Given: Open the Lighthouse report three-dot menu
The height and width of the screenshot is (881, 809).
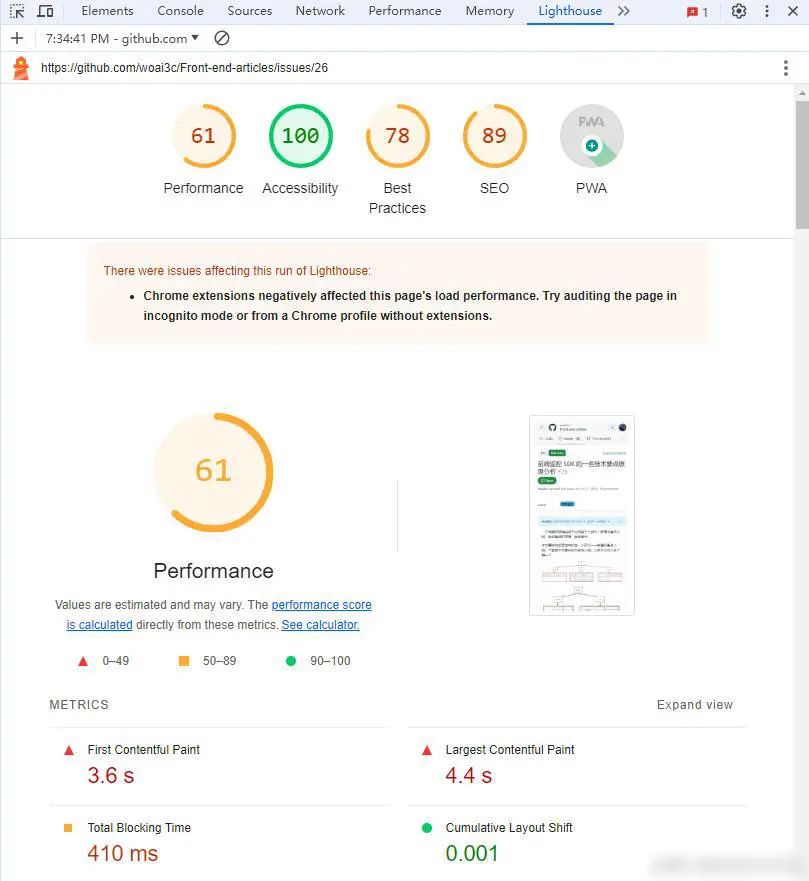Looking at the screenshot, I should 786,68.
